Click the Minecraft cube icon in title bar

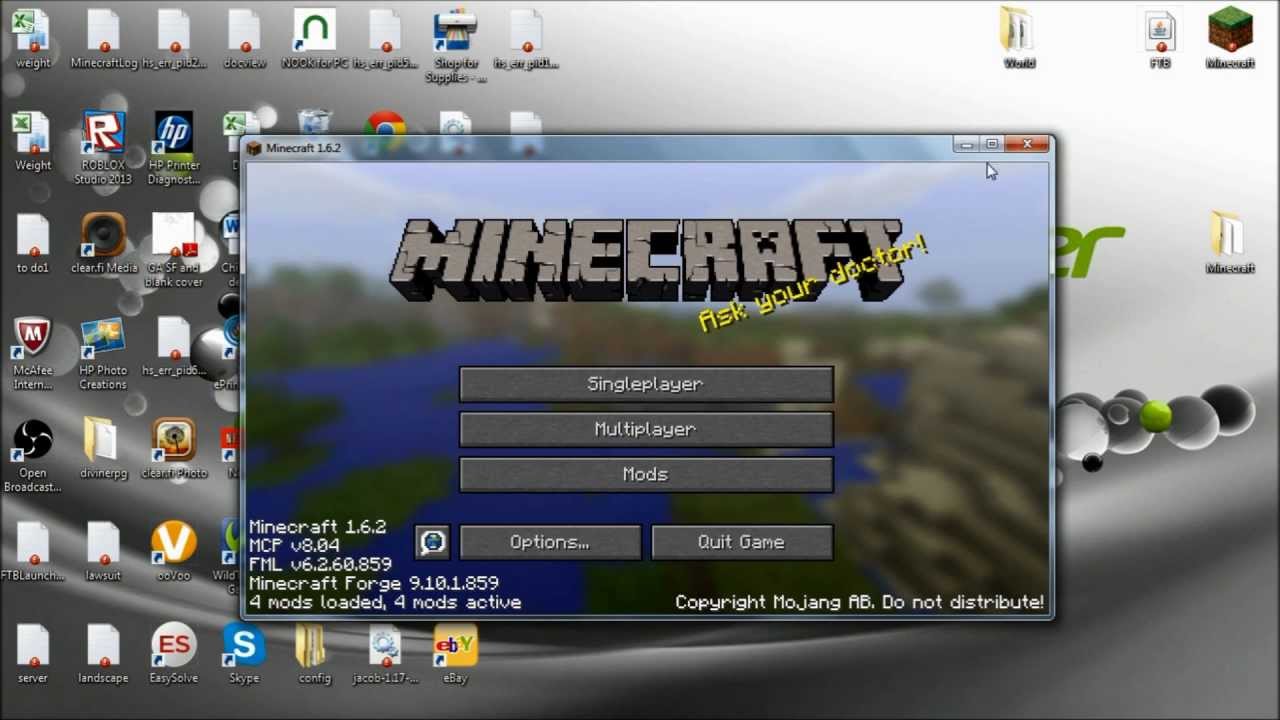point(254,148)
